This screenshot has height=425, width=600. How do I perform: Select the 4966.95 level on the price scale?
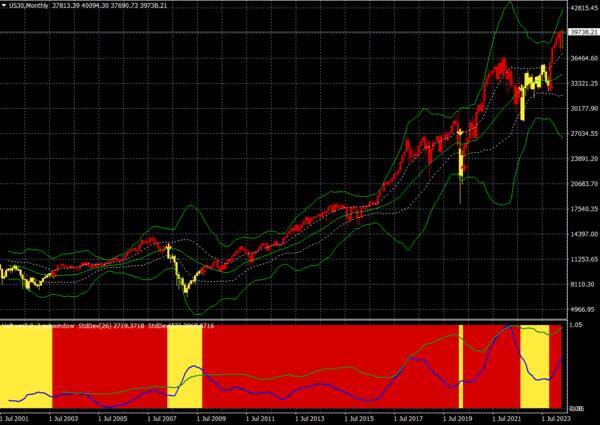(584, 309)
